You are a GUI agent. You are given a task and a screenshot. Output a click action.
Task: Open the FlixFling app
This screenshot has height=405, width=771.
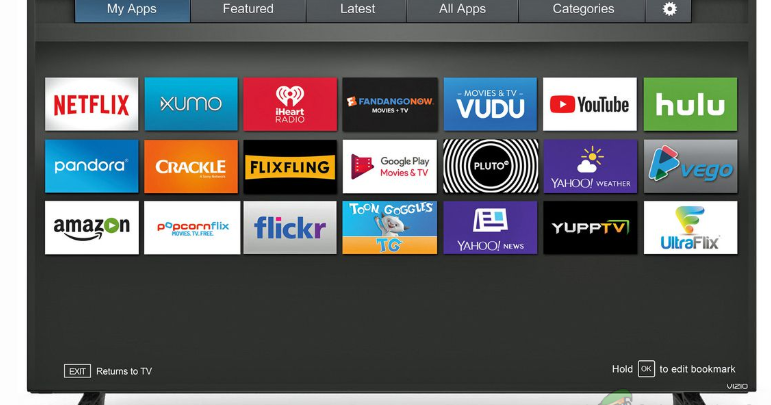(290, 166)
